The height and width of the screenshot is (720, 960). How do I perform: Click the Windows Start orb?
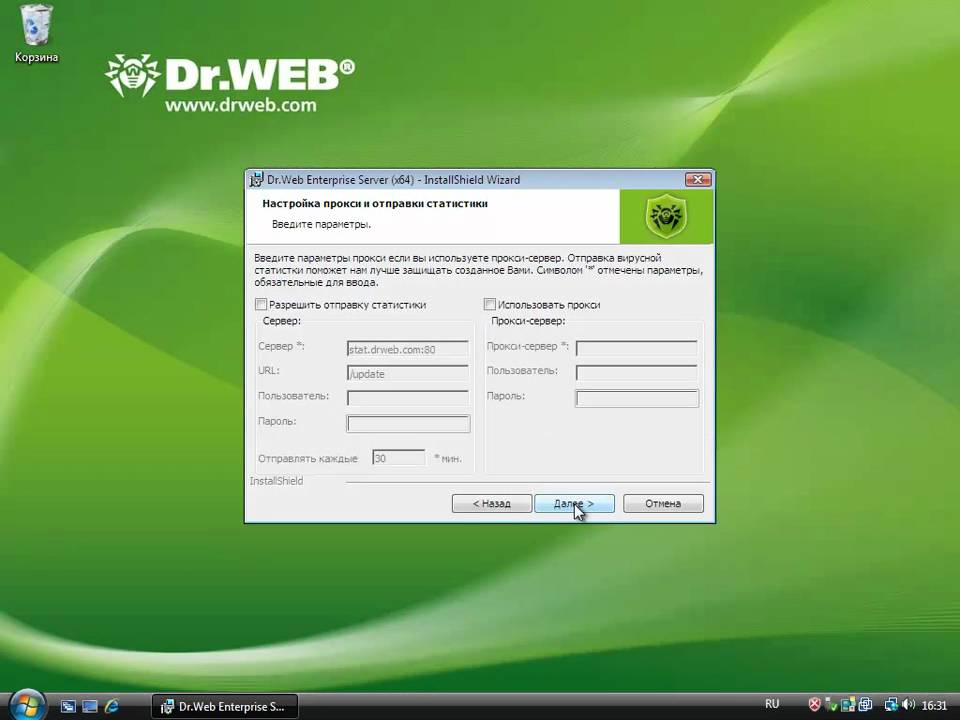click(28, 705)
